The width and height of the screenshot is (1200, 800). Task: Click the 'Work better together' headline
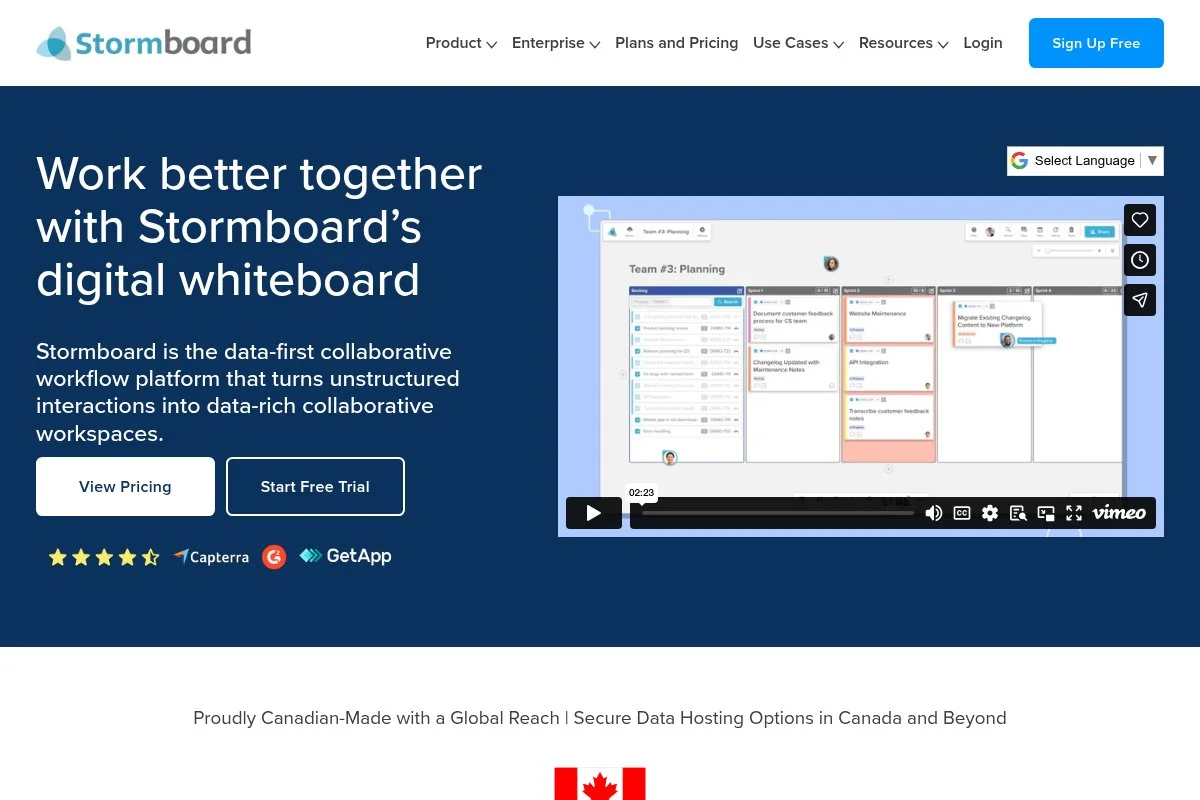pos(259,227)
